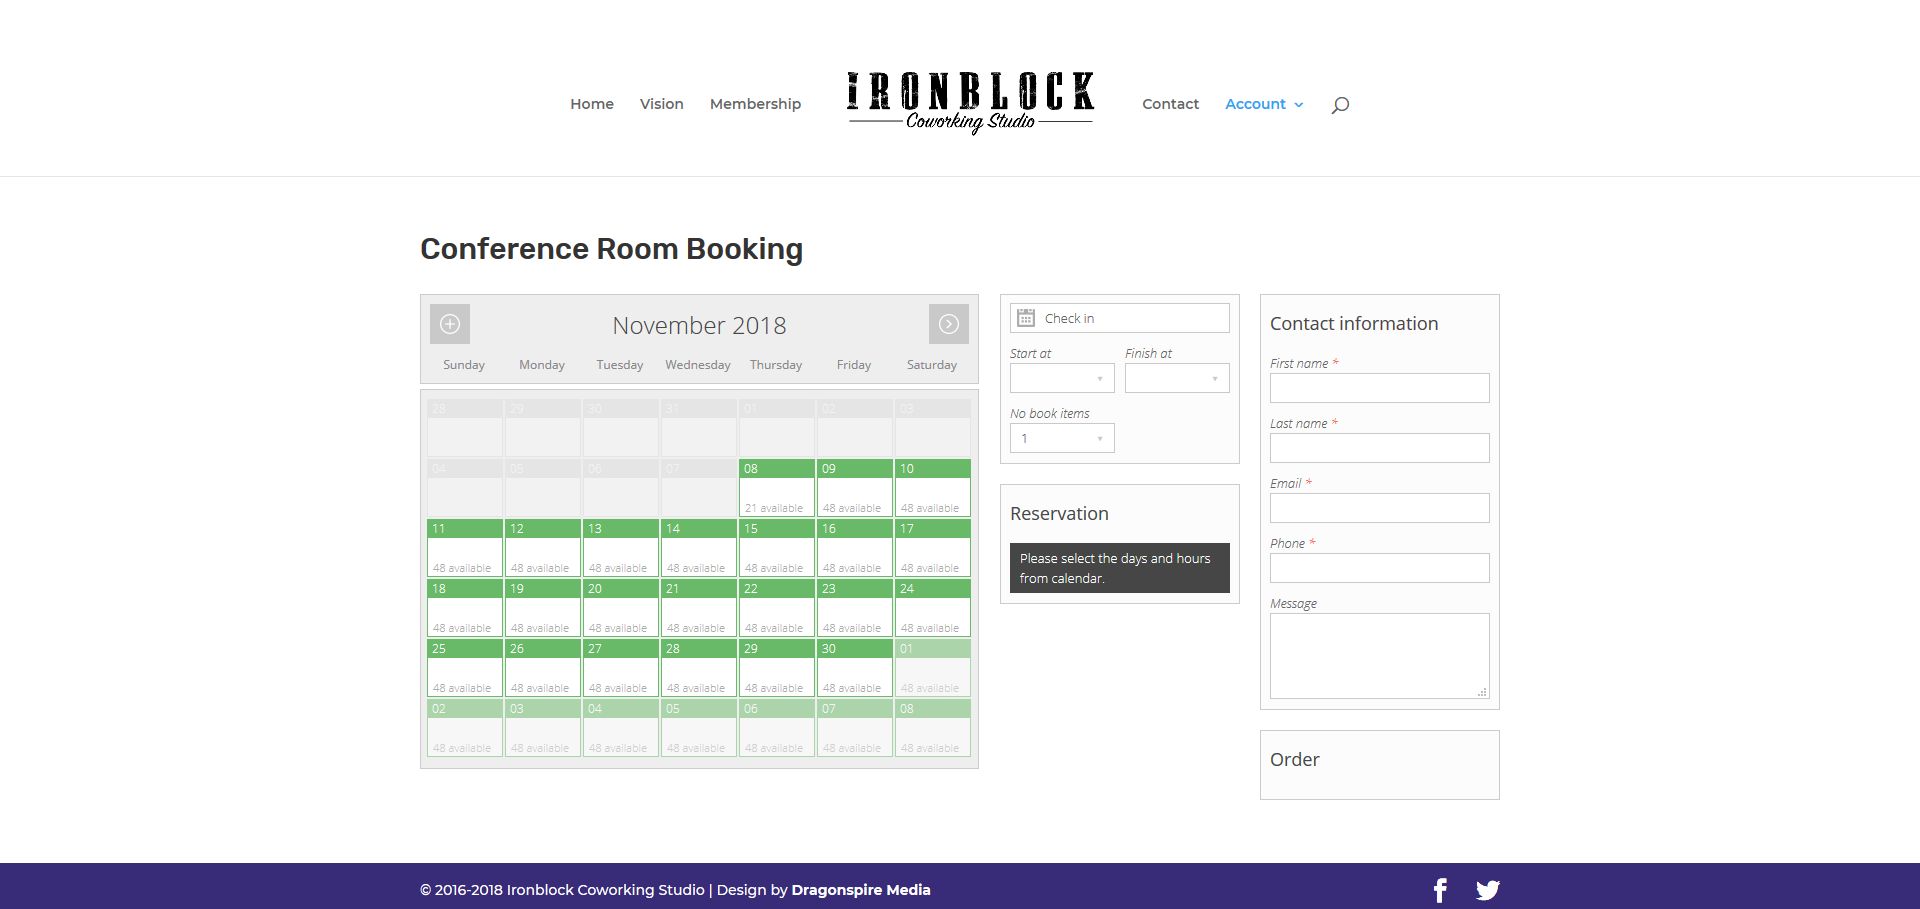The height and width of the screenshot is (909, 1920).
Task: Select November 24 on the calendar
Action: point(933,608)
